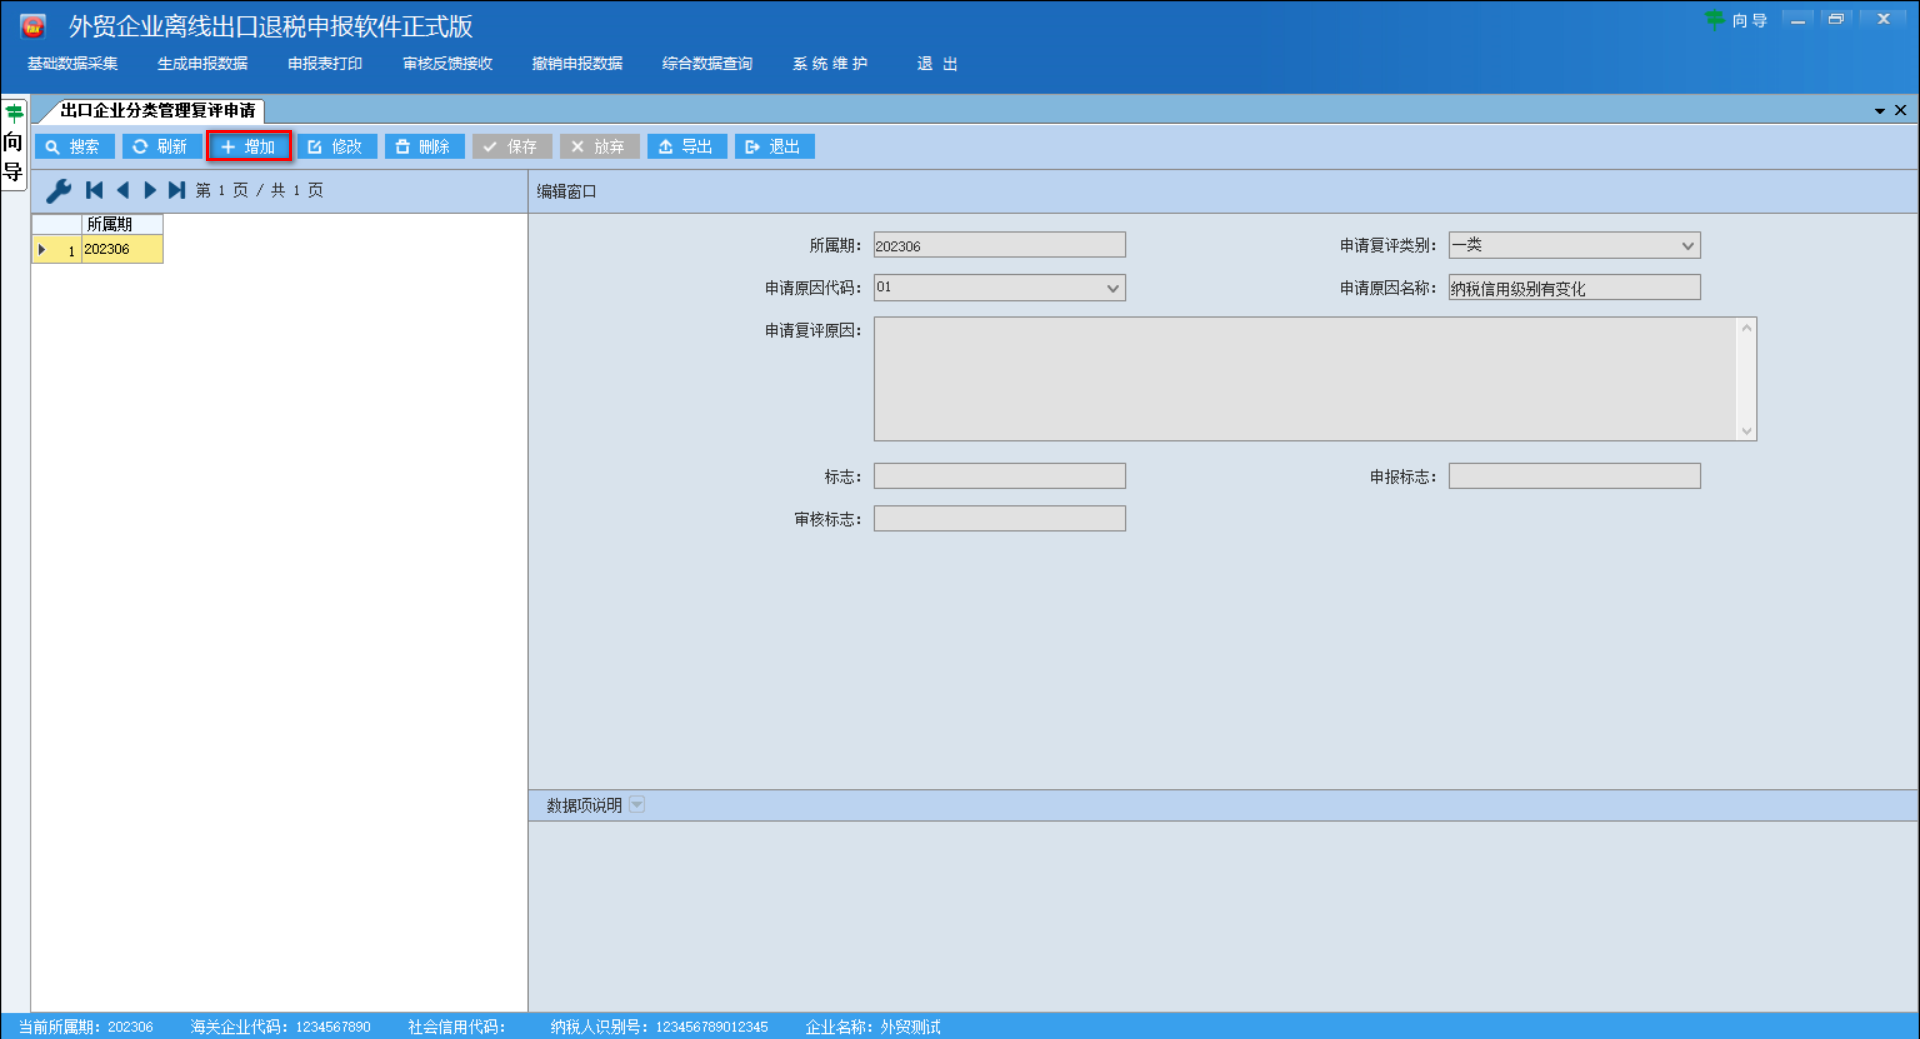Select the 202306 row in list
Screen dimensions: 1920x1039
click(x=120, y=249)
